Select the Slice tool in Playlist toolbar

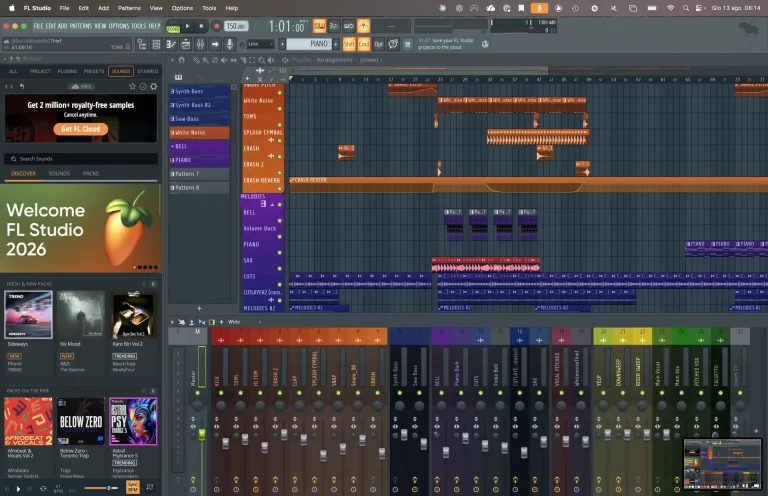(243, 60)
